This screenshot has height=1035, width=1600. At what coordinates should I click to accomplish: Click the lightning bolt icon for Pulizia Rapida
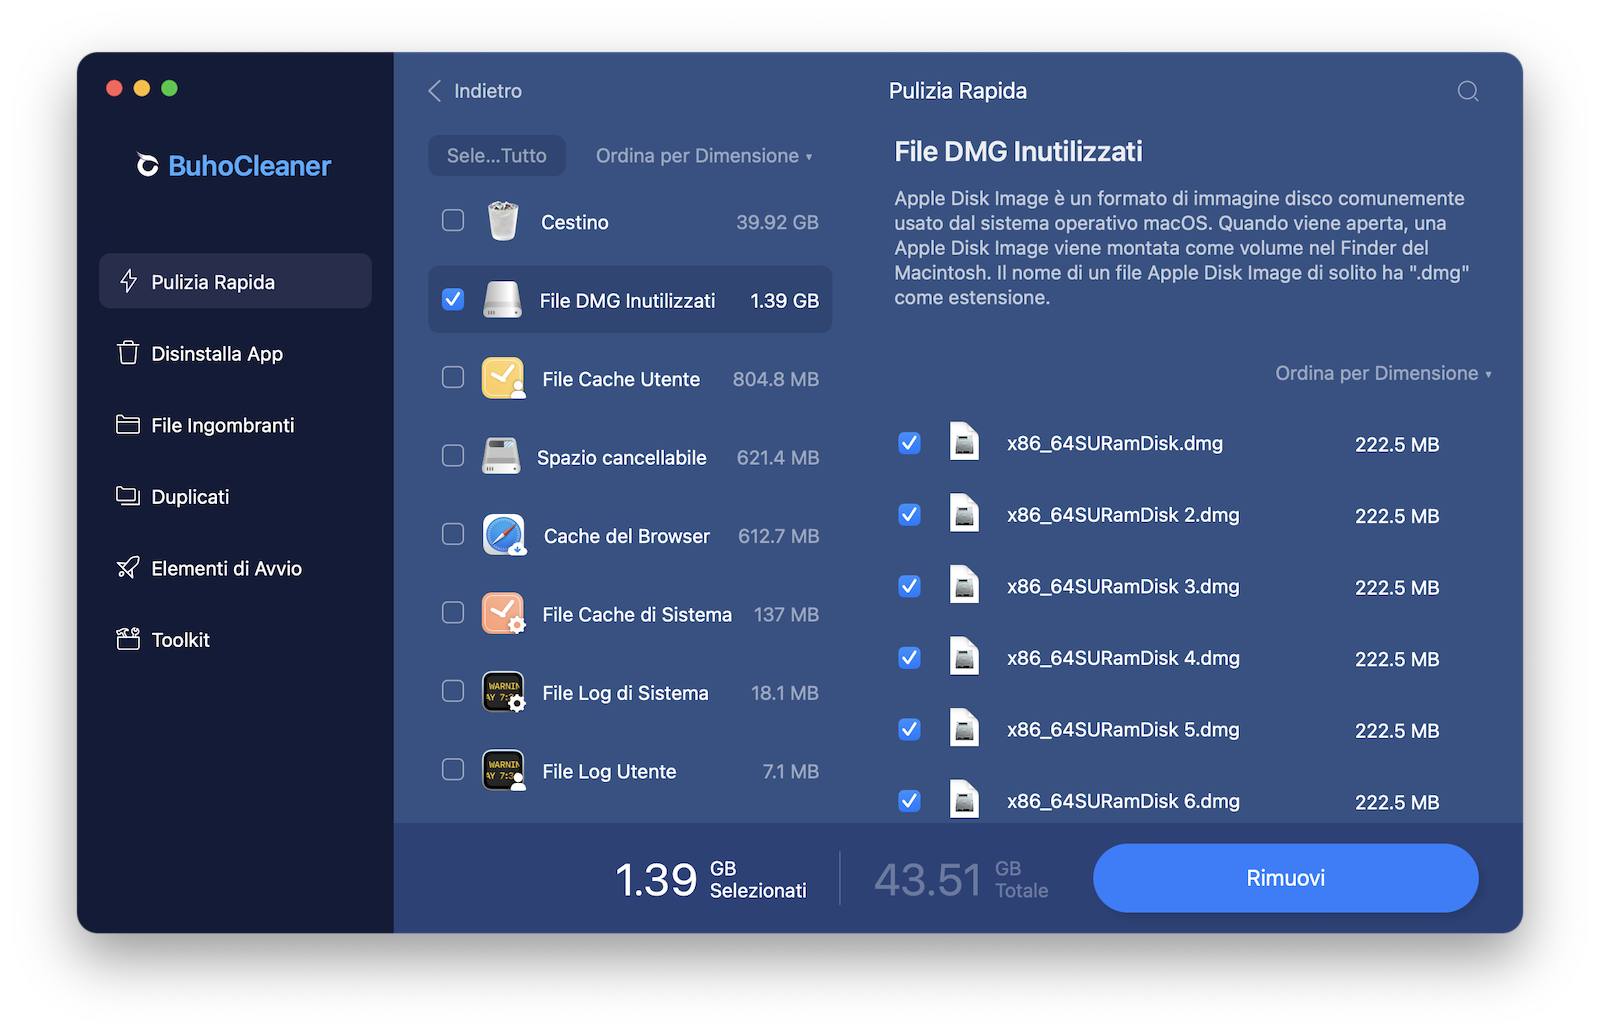coord(128,281)
